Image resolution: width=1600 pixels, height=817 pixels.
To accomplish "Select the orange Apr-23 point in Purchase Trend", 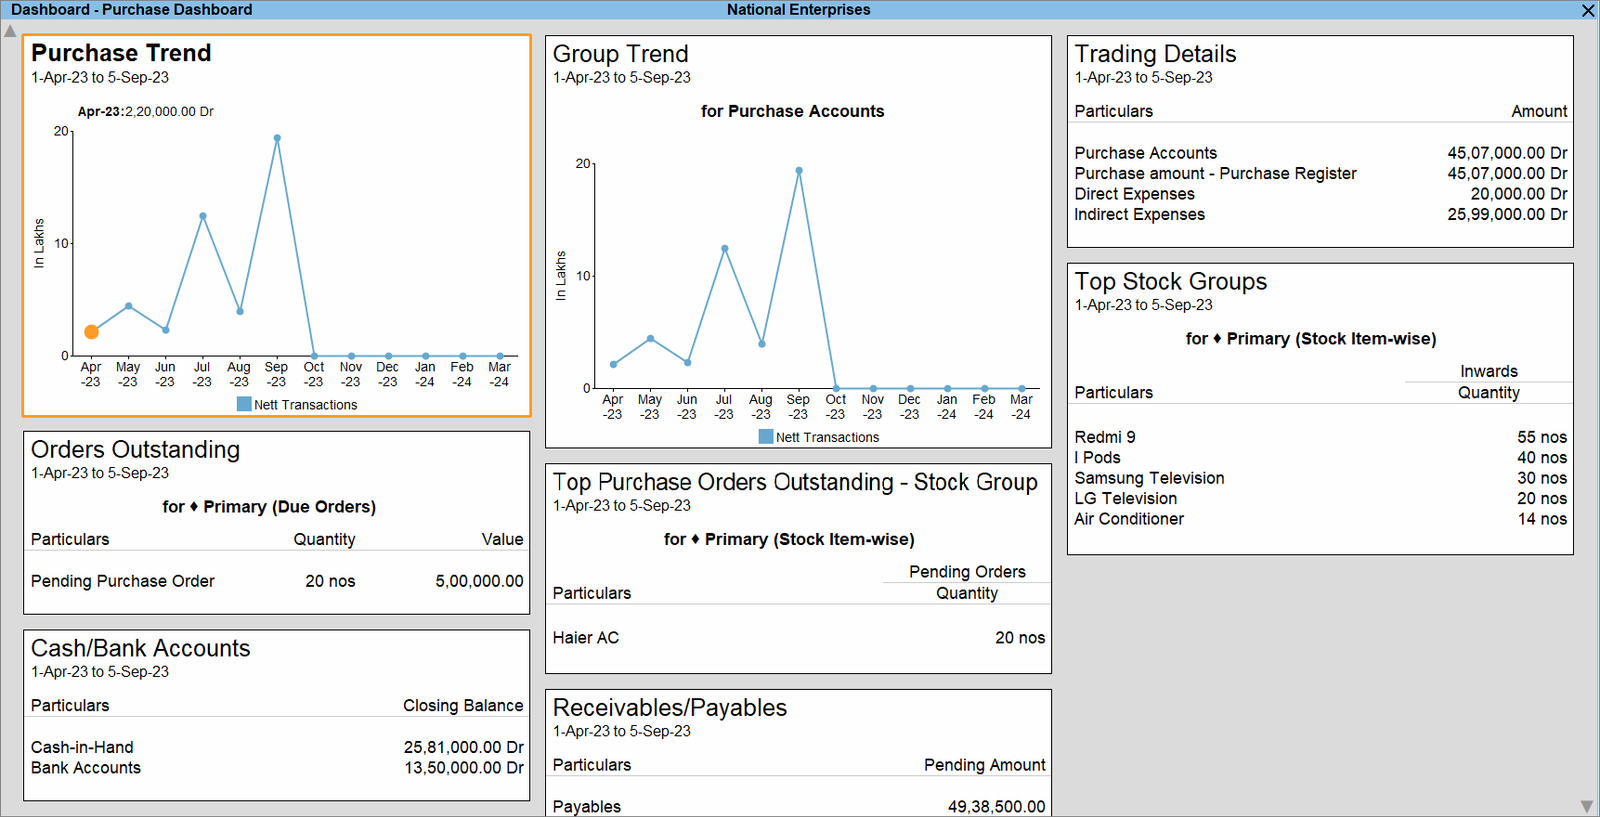I will 91,332.
